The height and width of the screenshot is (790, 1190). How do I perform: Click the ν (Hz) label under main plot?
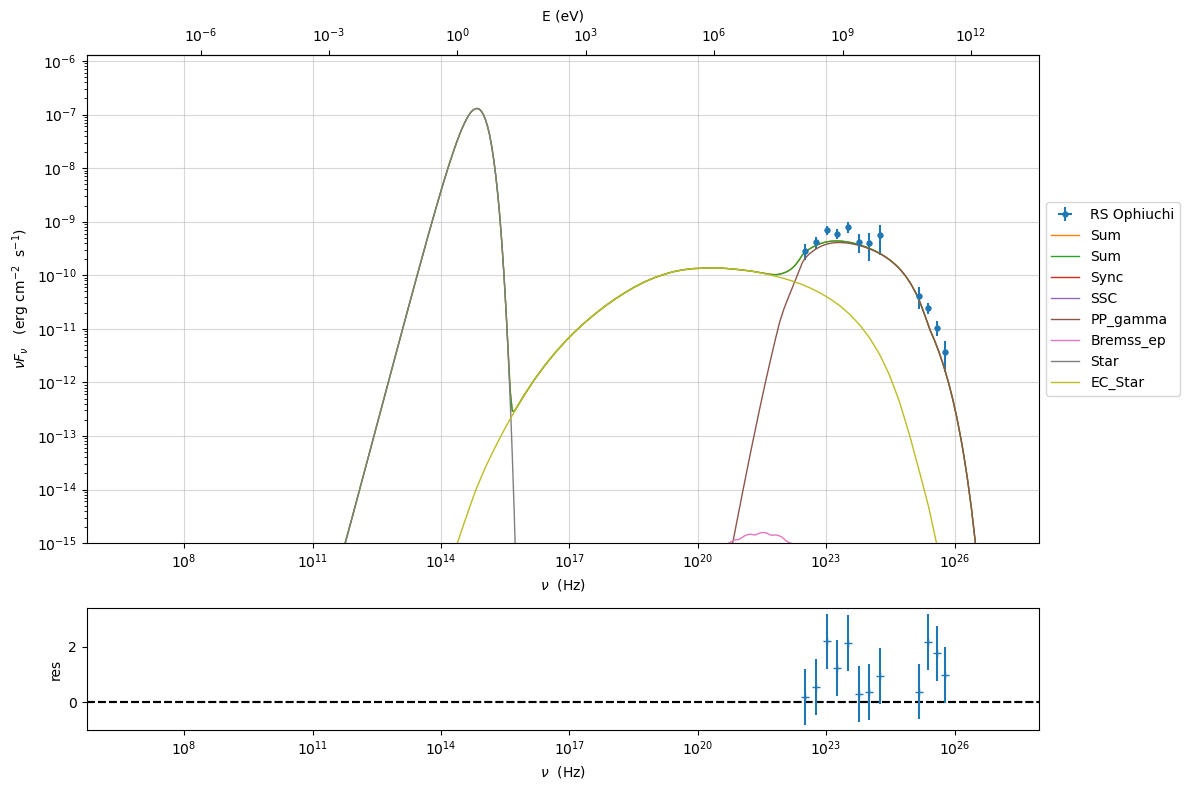562,585
